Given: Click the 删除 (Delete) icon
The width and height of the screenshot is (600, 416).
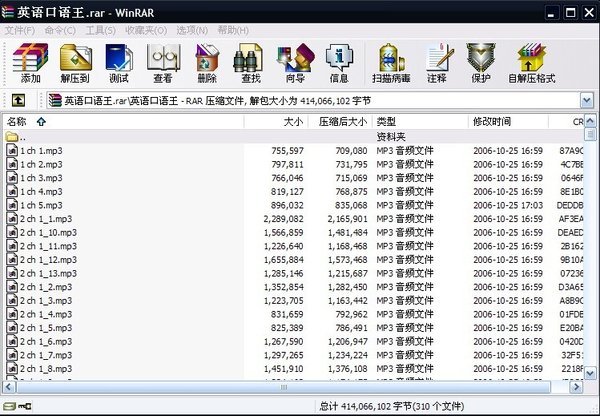Looking at the screenshot, I should pyautogui.click(x=207, y=64).
